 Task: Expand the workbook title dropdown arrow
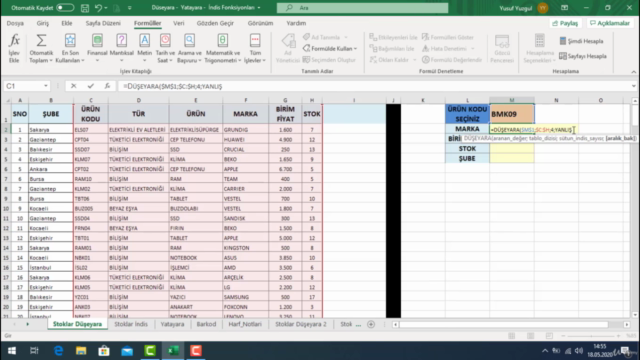click(259, 8)
